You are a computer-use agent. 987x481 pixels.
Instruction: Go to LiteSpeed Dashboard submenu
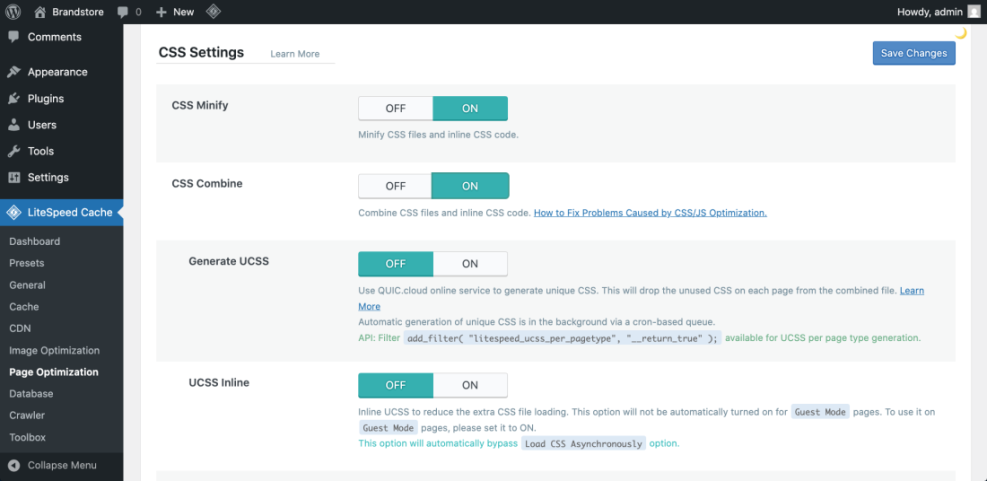click(x=35, y=241)
